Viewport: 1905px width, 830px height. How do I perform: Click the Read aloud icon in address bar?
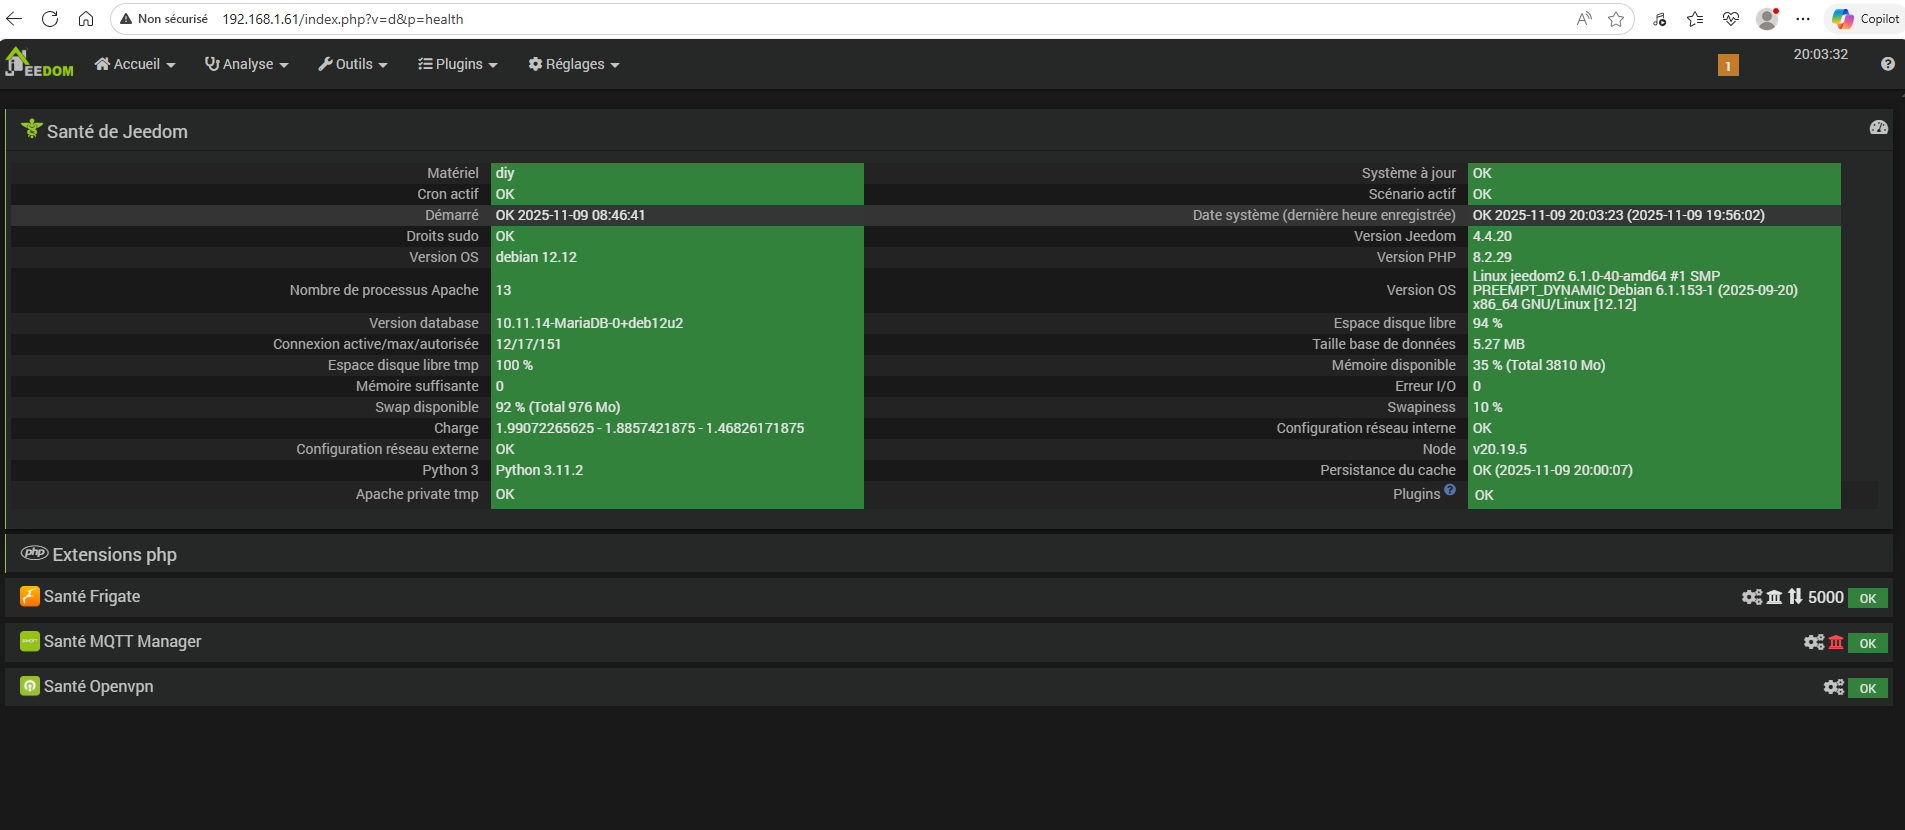(1584, 19)
